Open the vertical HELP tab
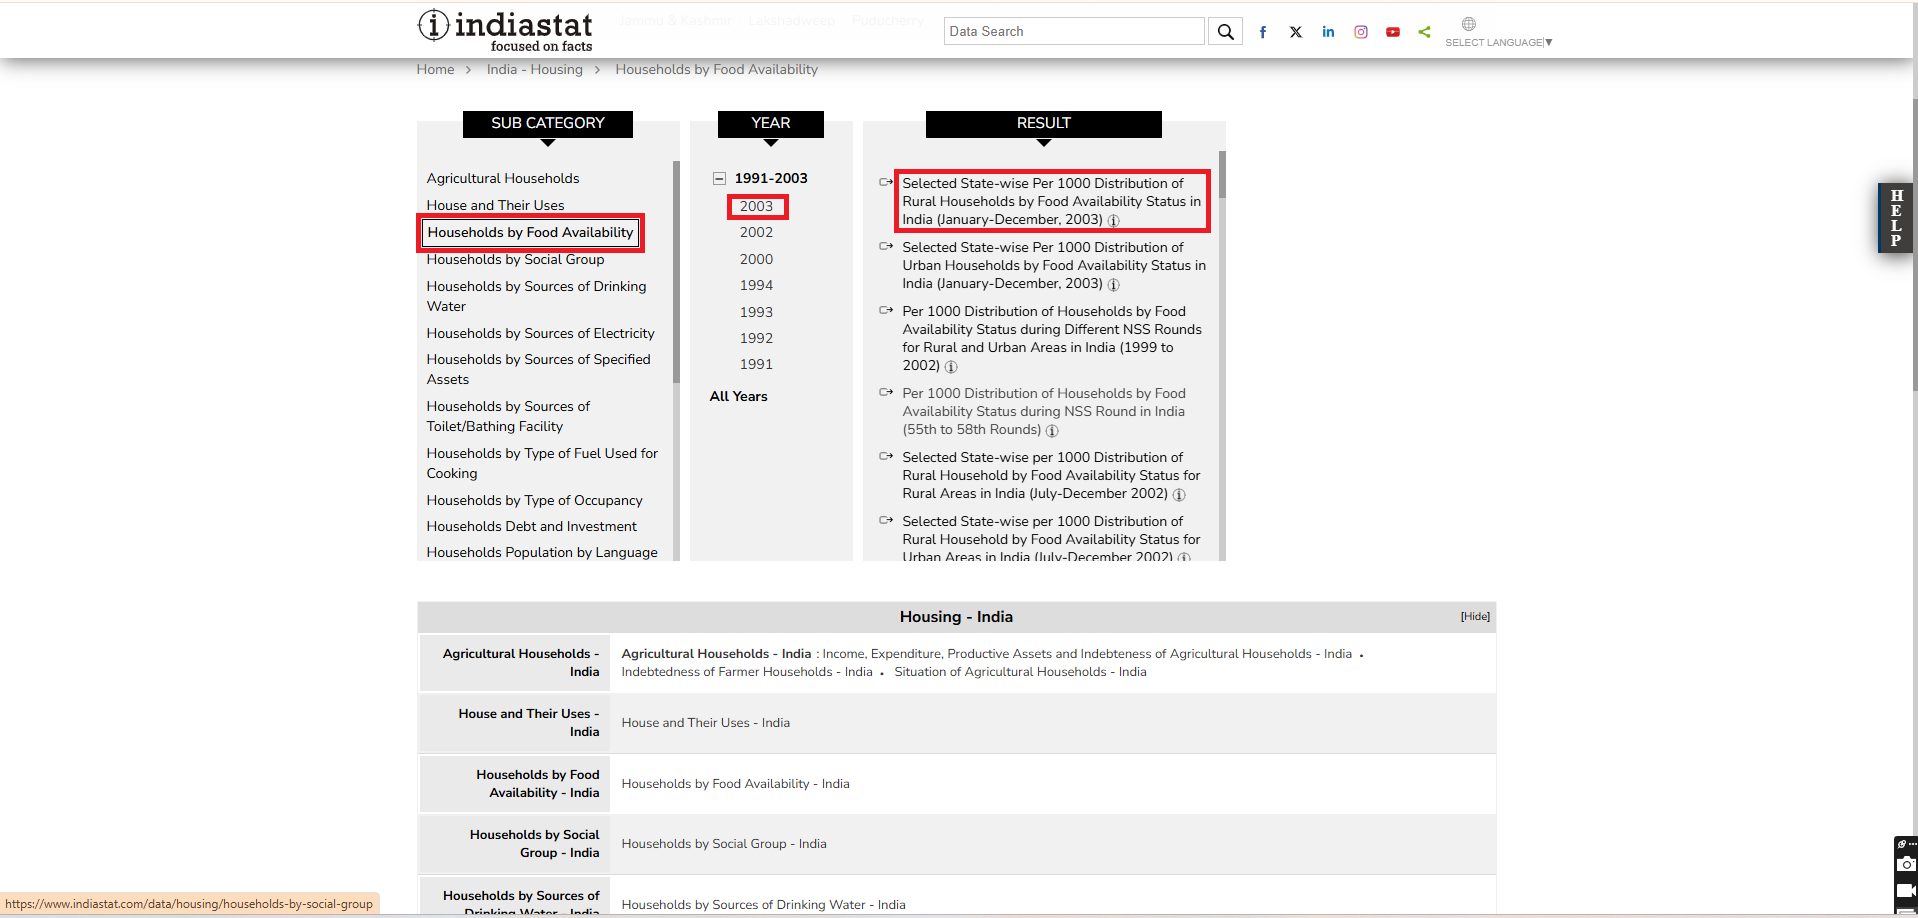1918x918 pixels. point(1895,218)
